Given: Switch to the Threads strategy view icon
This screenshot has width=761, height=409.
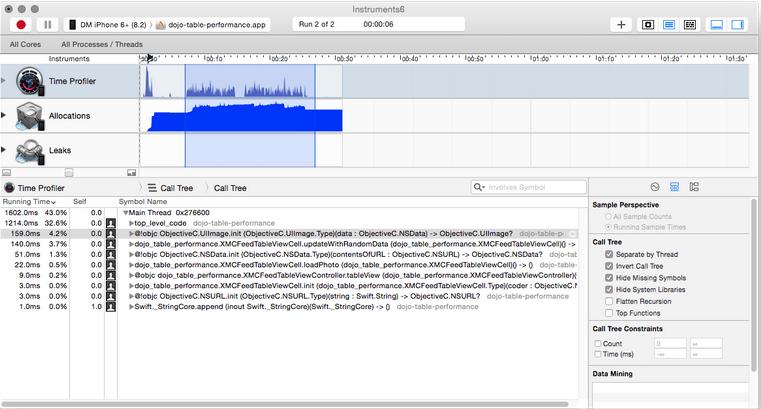Looking at the screenshot, I should click(x=690, y=24).
